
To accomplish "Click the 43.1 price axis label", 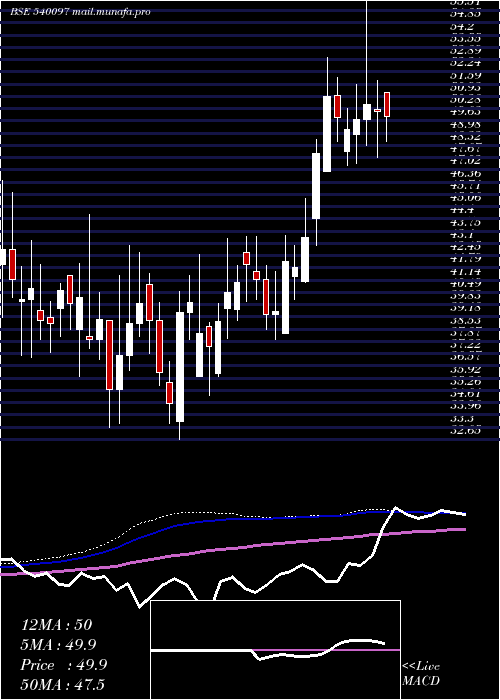I will pos(462,234).
